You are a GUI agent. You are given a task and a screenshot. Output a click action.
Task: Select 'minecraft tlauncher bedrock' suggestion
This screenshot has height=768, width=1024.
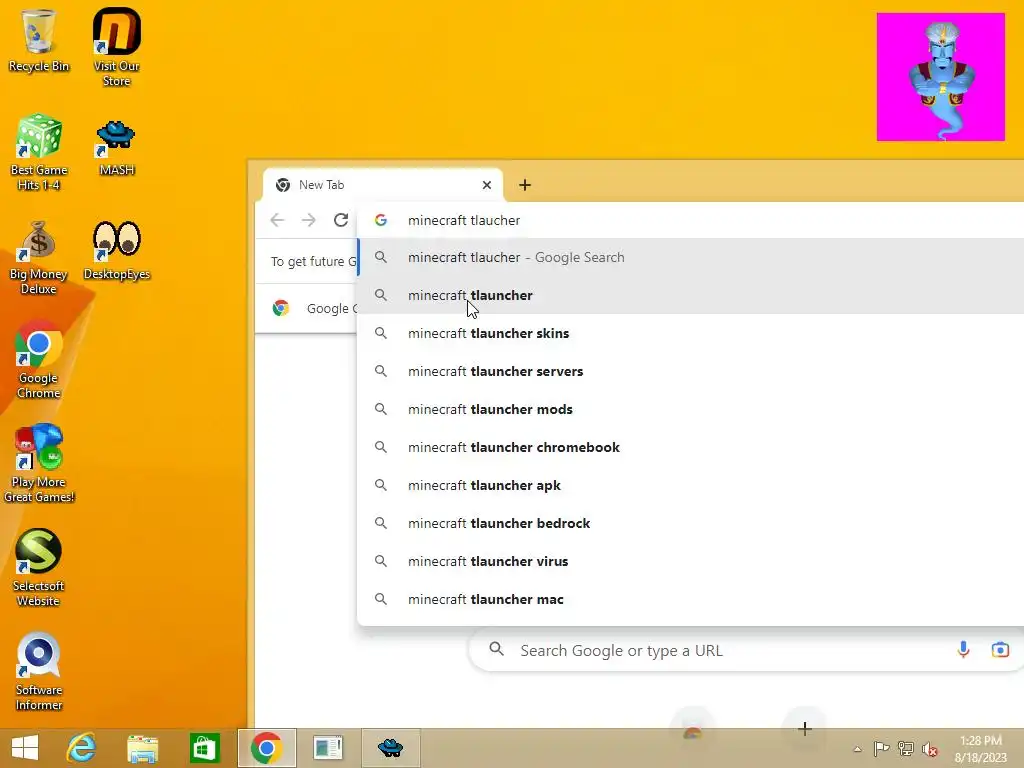pyautogui.click(x=690, y=523)
